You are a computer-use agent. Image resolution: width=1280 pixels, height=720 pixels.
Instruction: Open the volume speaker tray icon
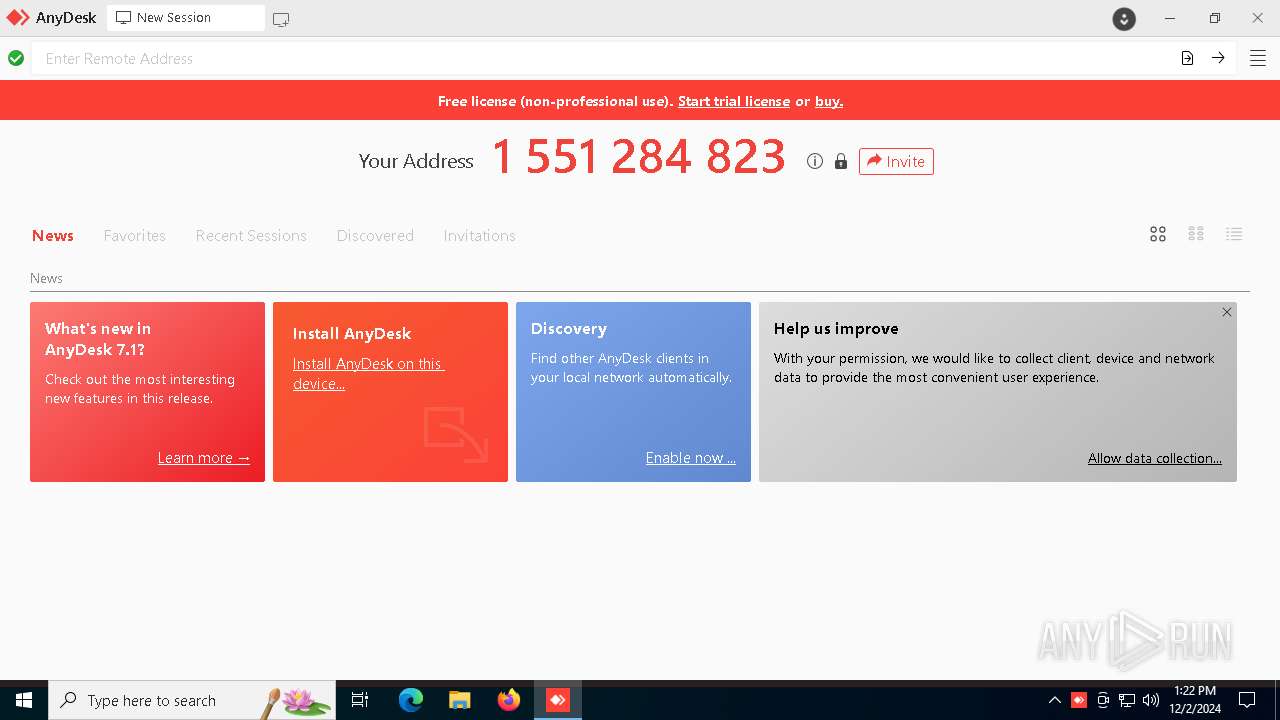[1151, 700]
